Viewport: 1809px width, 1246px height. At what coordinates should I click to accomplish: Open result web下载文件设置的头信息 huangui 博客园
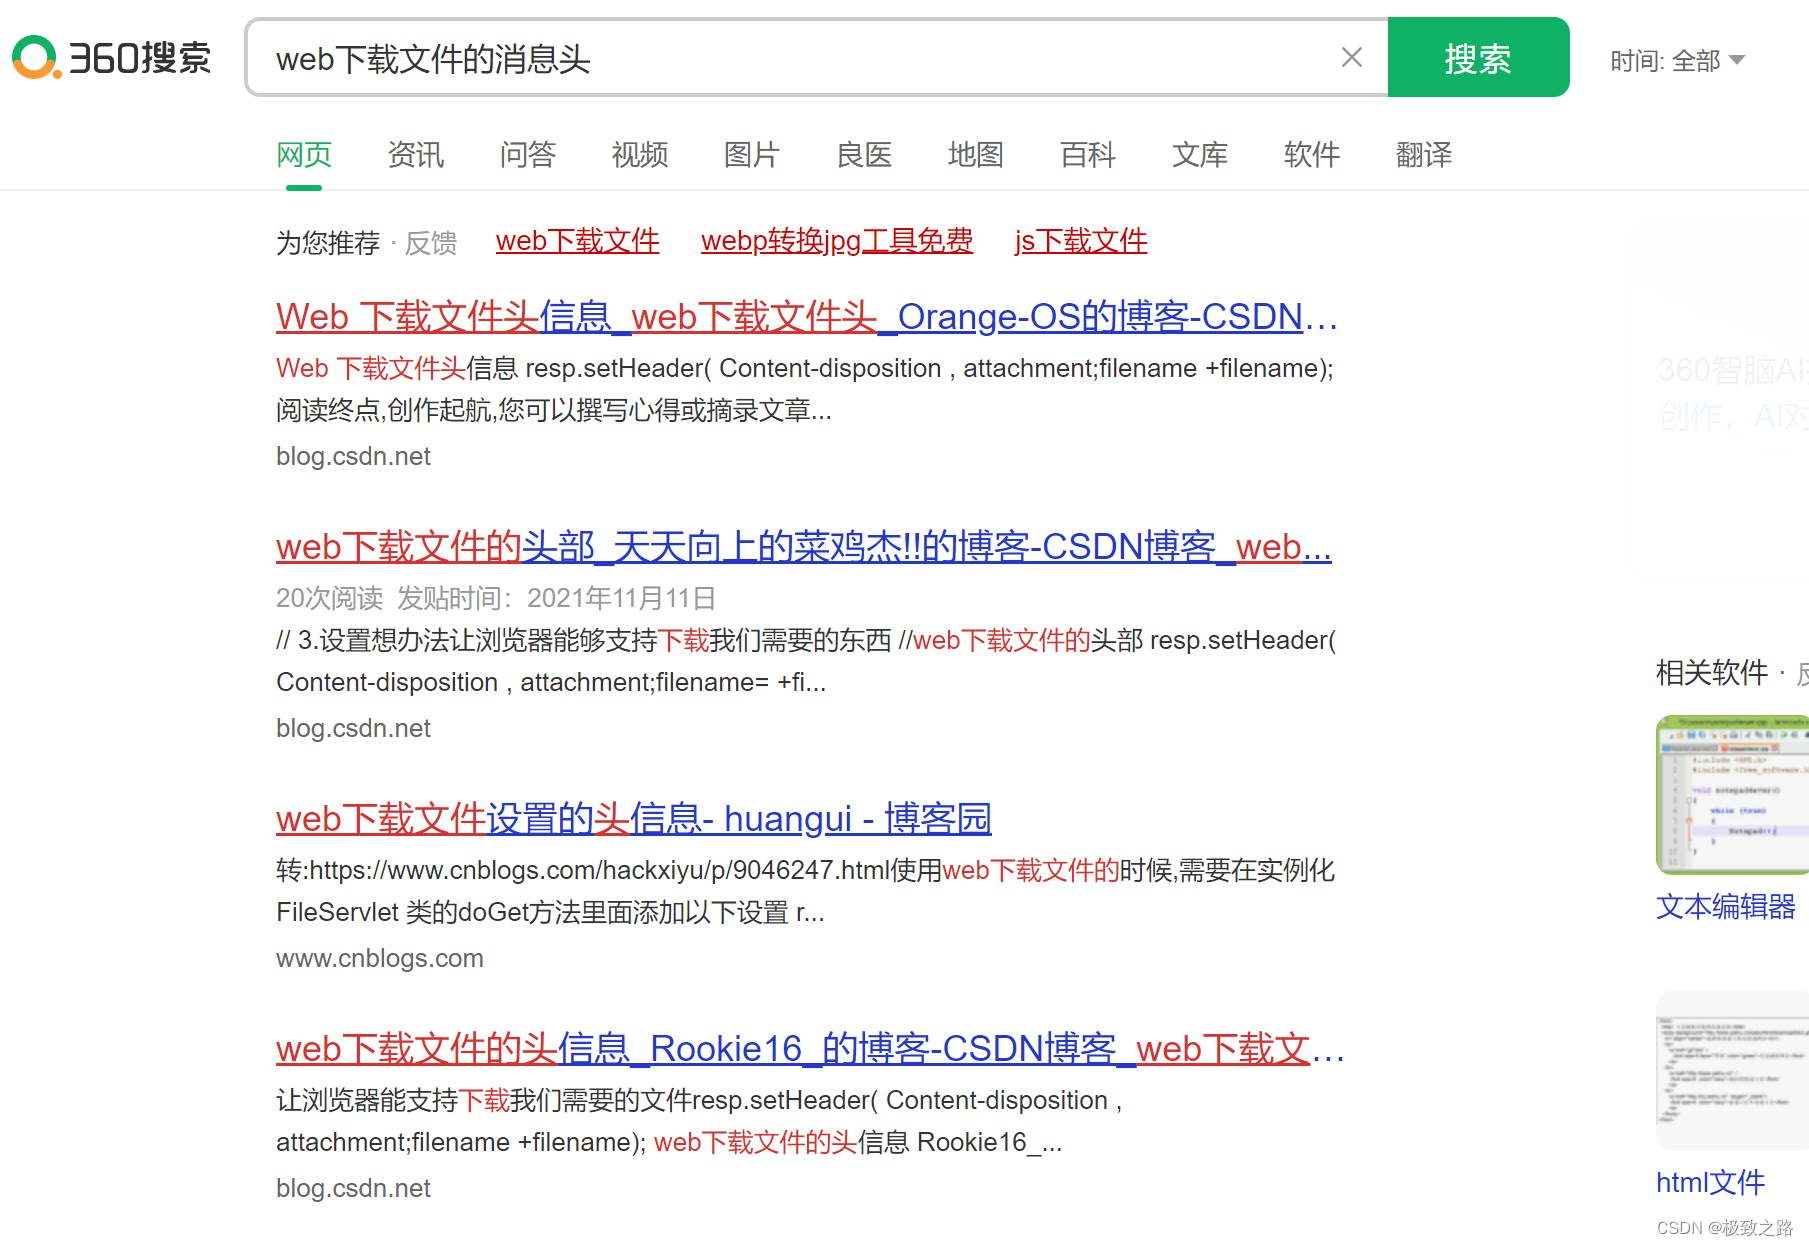[x=634, y=819]
